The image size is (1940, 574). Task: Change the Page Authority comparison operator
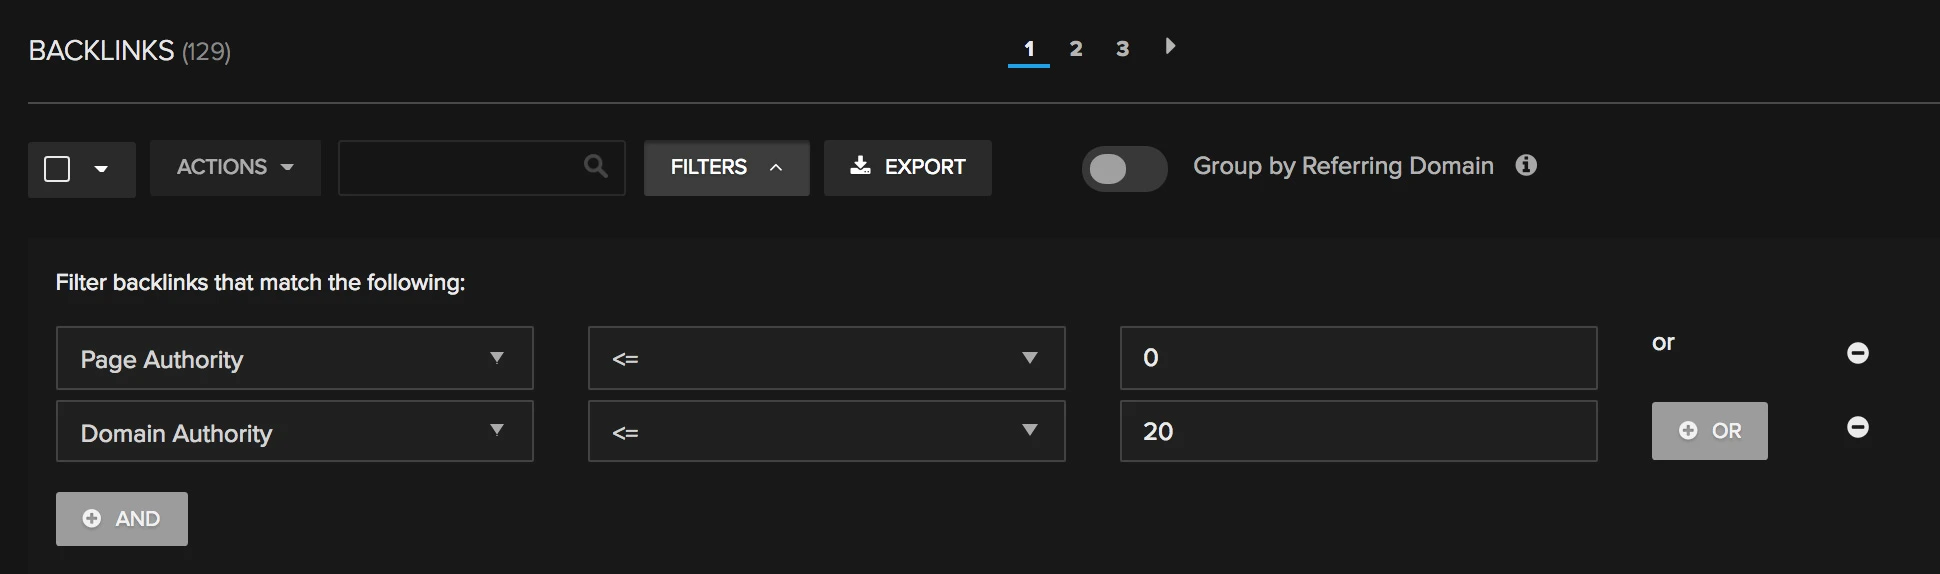click(826, 358)
